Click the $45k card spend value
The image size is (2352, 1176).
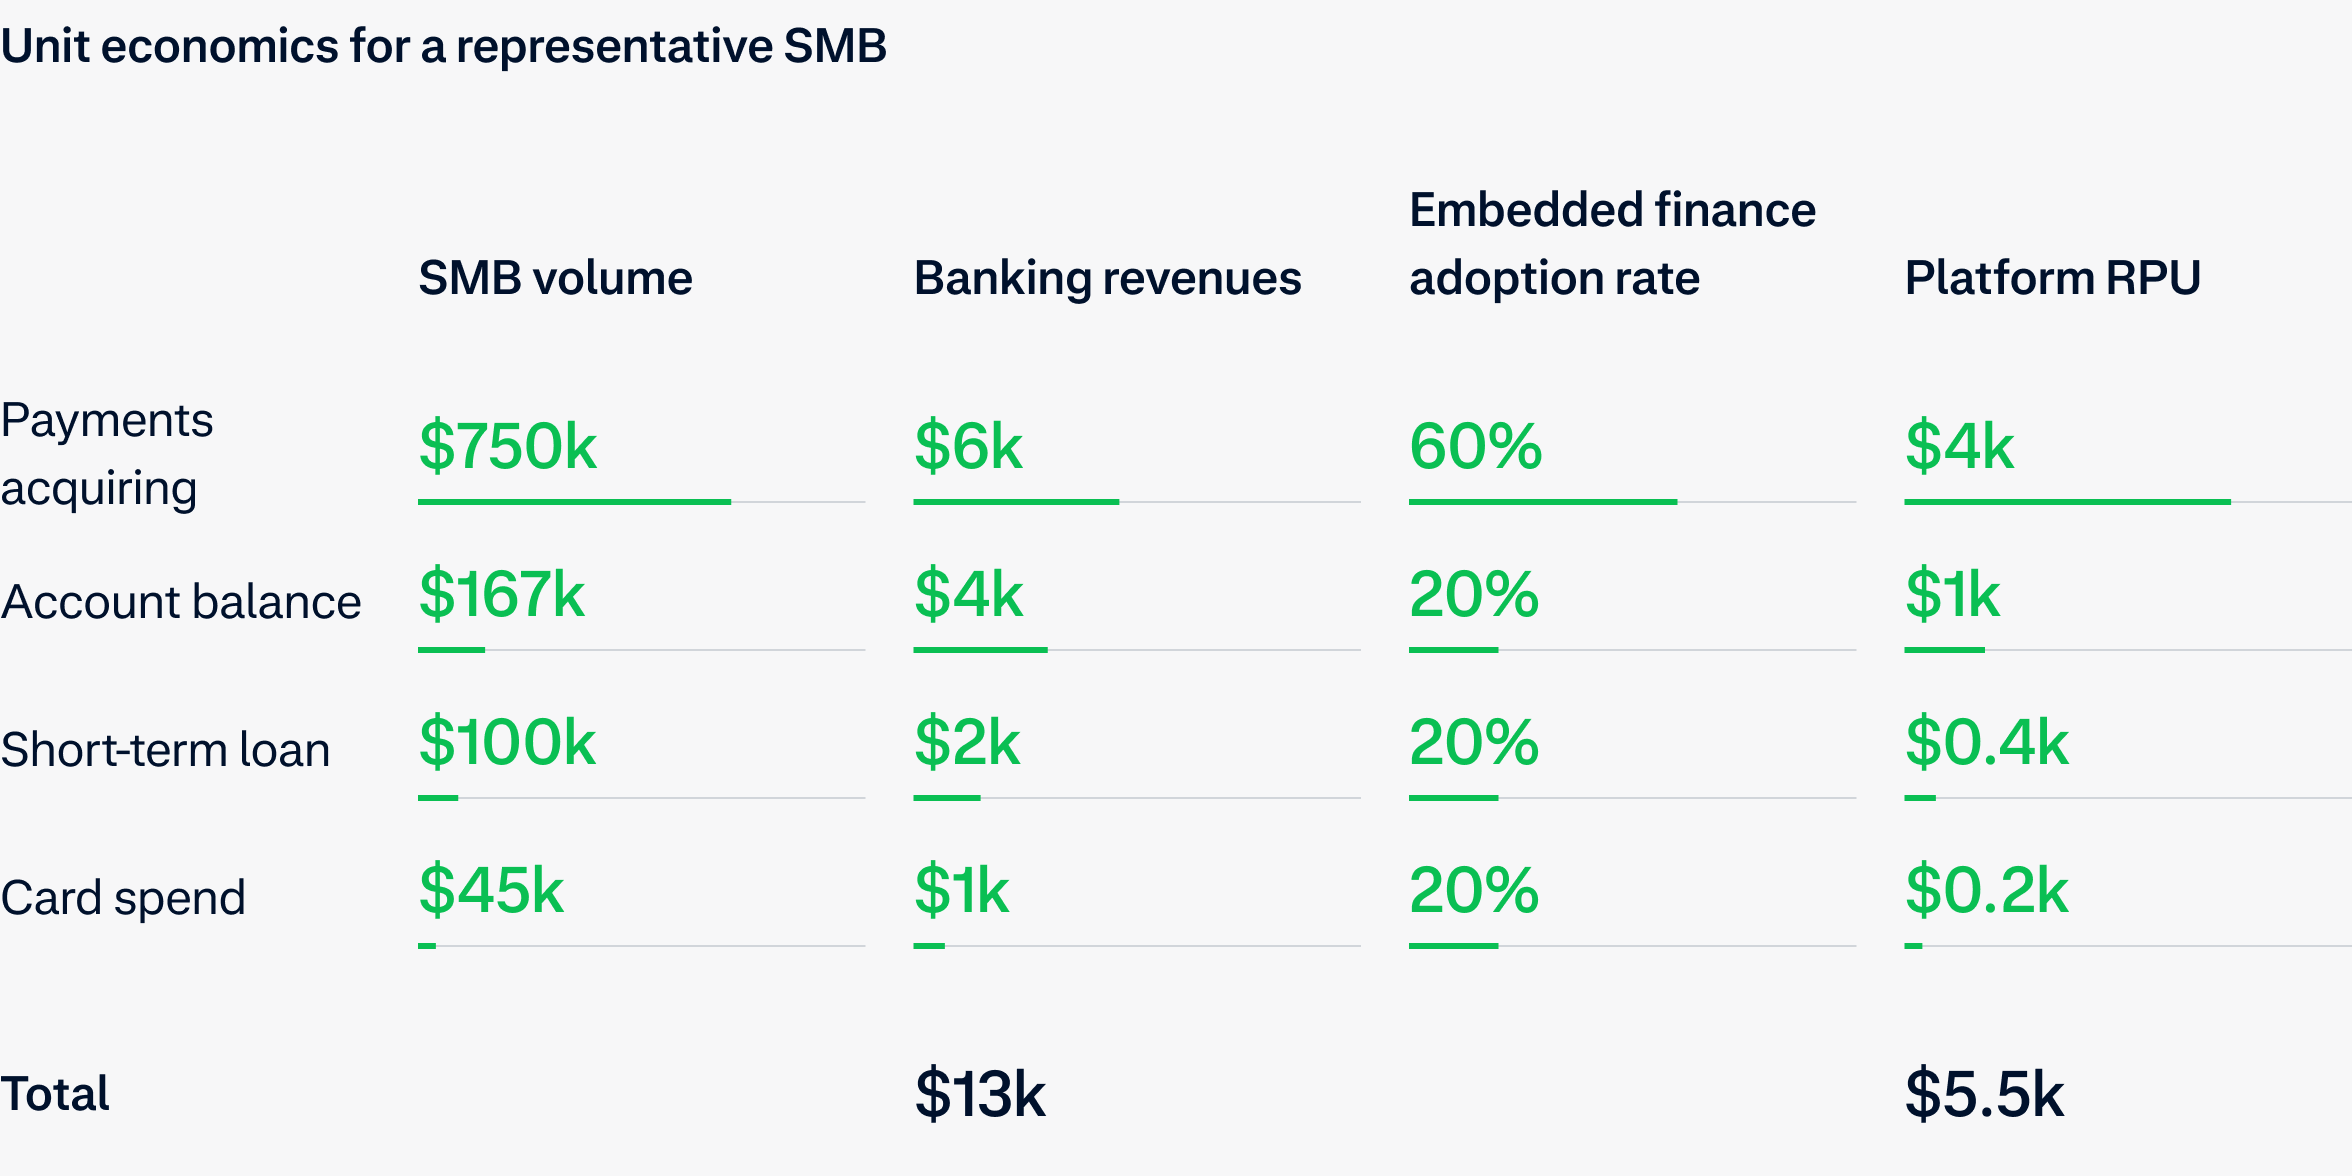[491, 890]
